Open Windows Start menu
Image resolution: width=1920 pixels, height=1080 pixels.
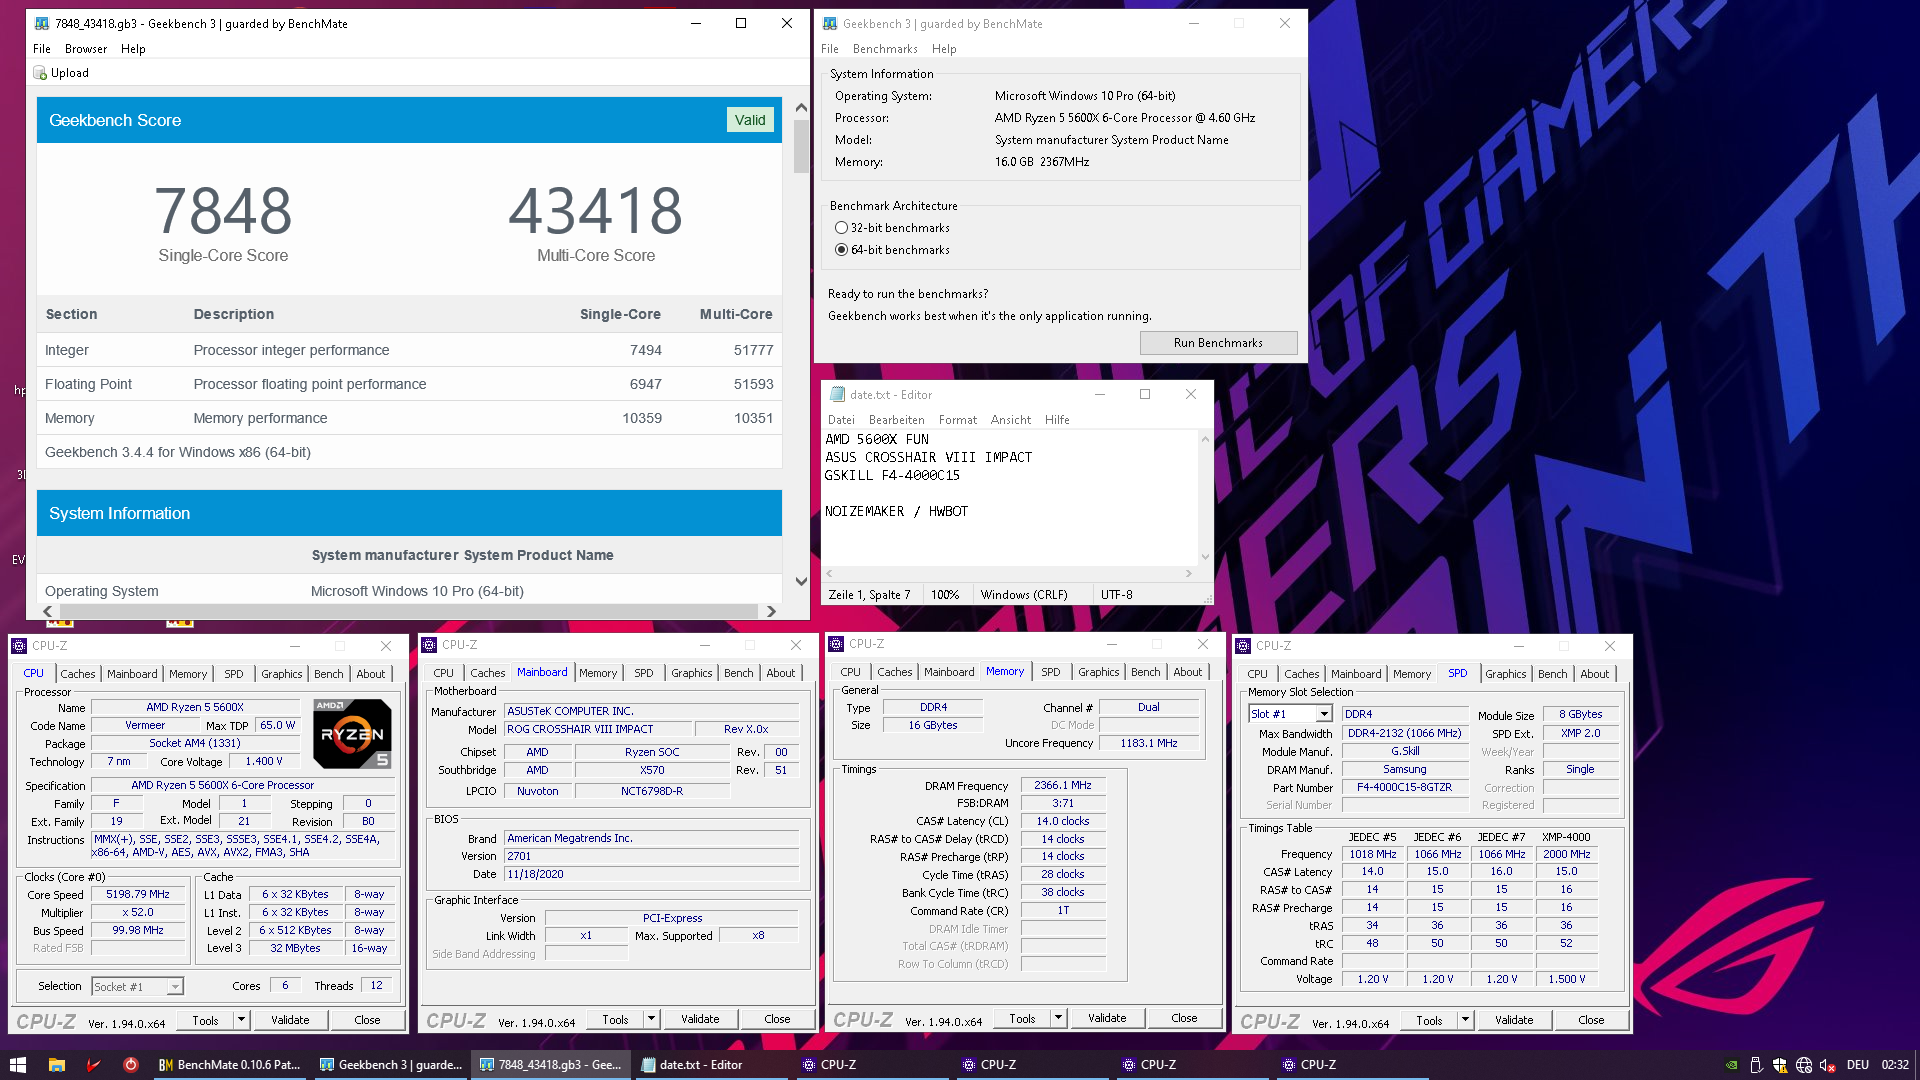(x=18, y=1065)
